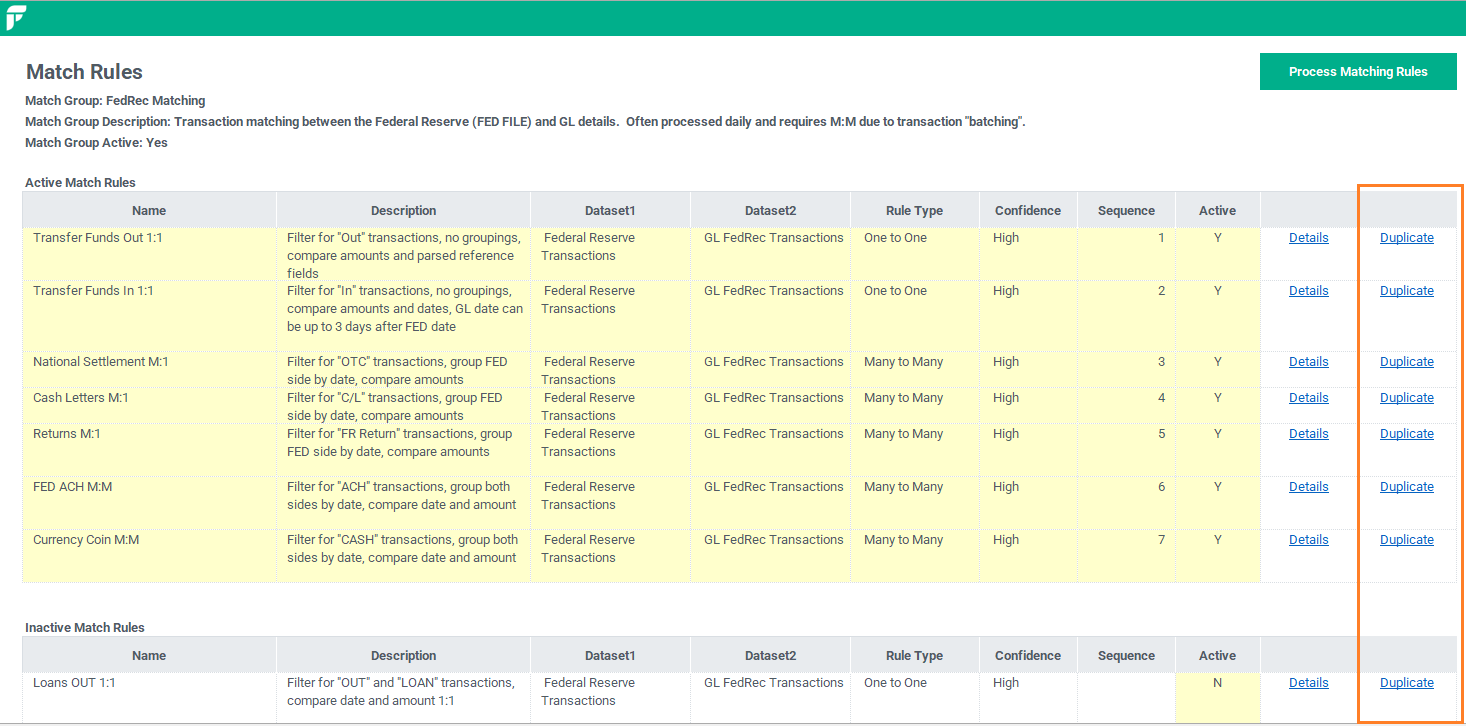Viewport: 1466px width, 726px height.
Task: Select the Loans OUT 1:1 name cell
Action: 149,697
